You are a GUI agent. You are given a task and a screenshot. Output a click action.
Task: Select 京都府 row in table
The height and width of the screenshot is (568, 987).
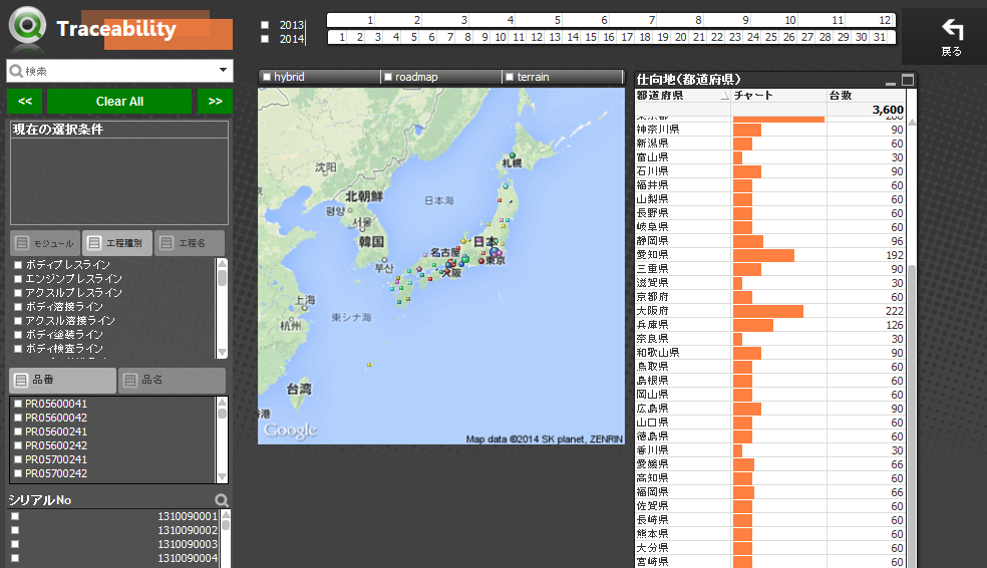point(770,297)
